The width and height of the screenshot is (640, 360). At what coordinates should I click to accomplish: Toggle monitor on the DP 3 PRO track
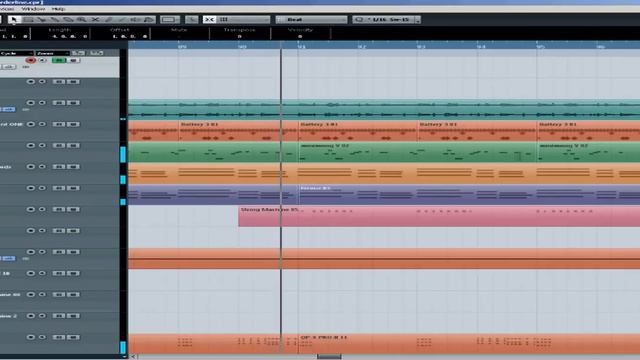pyautogui.click(x=42, y=337)
